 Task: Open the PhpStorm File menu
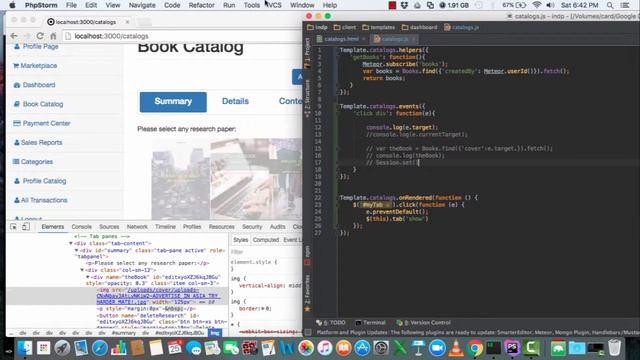(x=71, y=5)
